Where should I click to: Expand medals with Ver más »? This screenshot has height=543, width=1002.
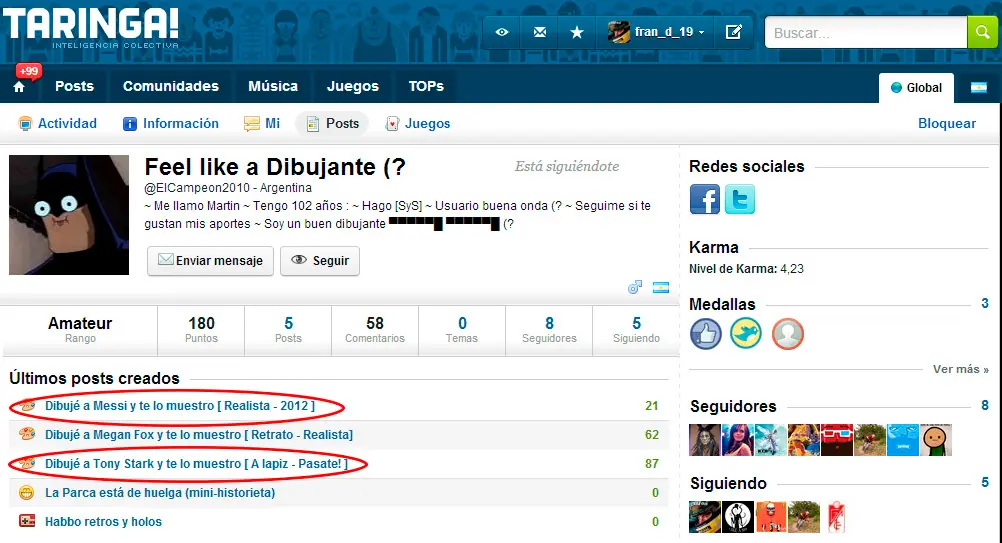click(x=960, y=369)
